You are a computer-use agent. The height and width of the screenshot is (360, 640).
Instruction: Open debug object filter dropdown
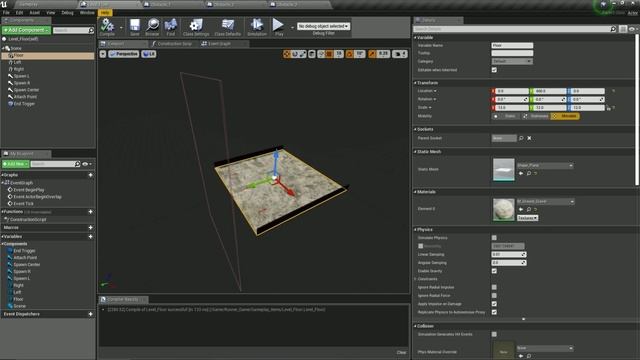click(x=323, y=26)
